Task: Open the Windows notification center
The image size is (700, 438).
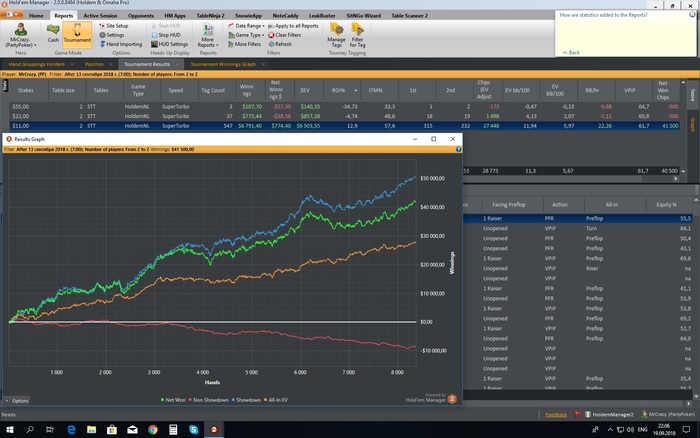Action: (x=687, y=430)
